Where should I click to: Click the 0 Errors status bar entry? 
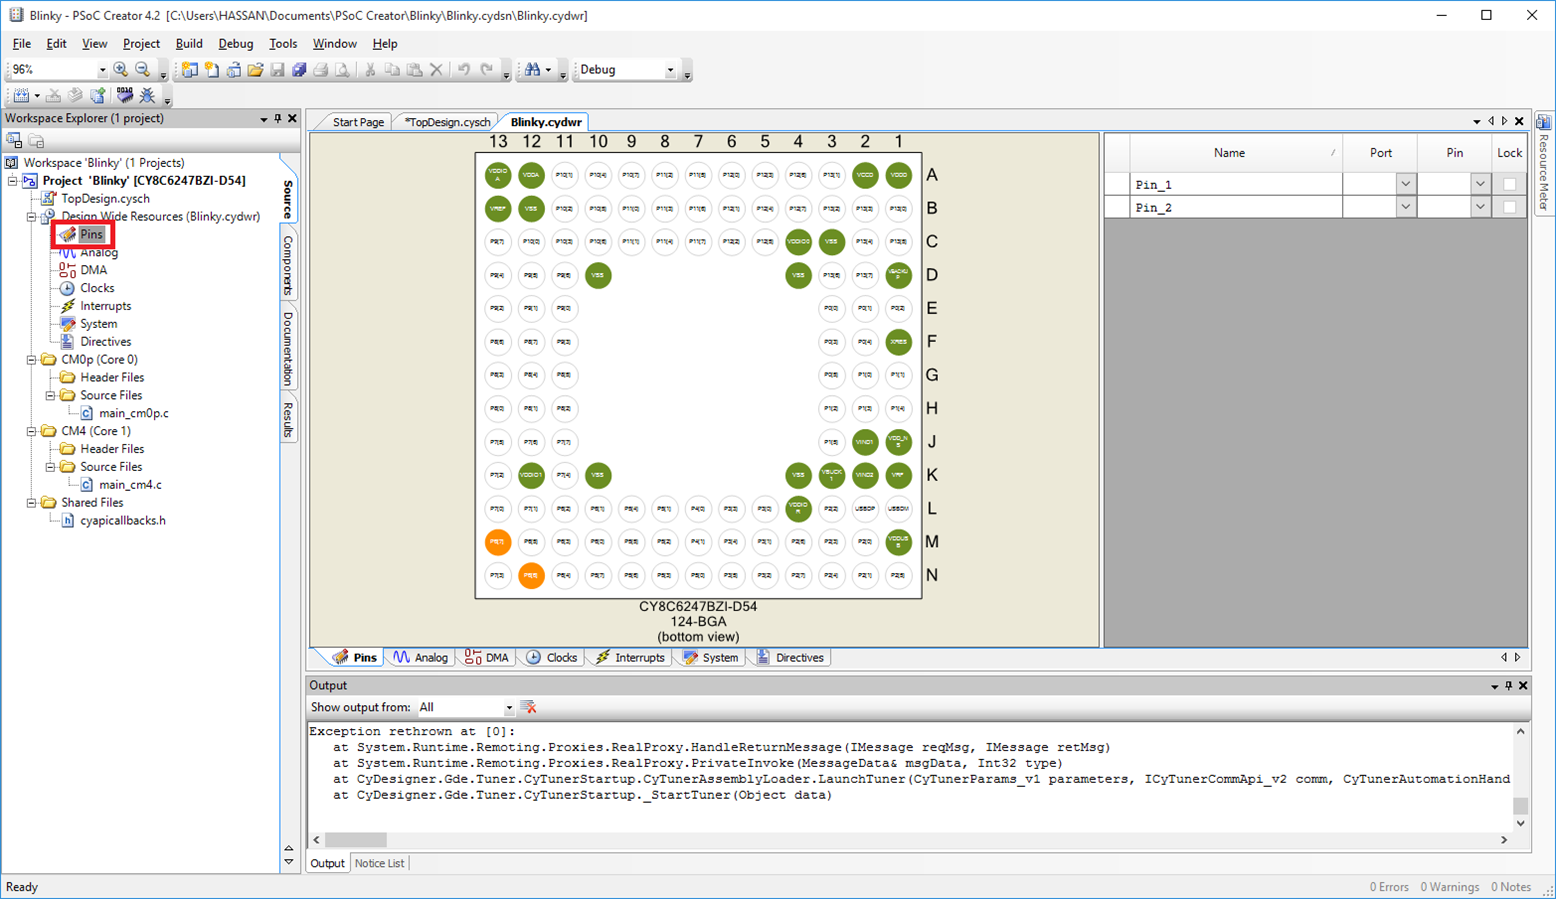tap(1389, 887)
